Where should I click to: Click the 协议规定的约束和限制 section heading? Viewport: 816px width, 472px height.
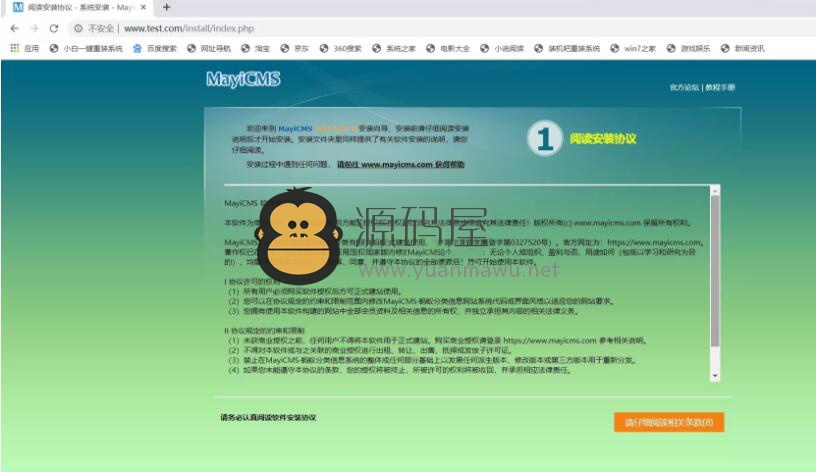point(264,330)
